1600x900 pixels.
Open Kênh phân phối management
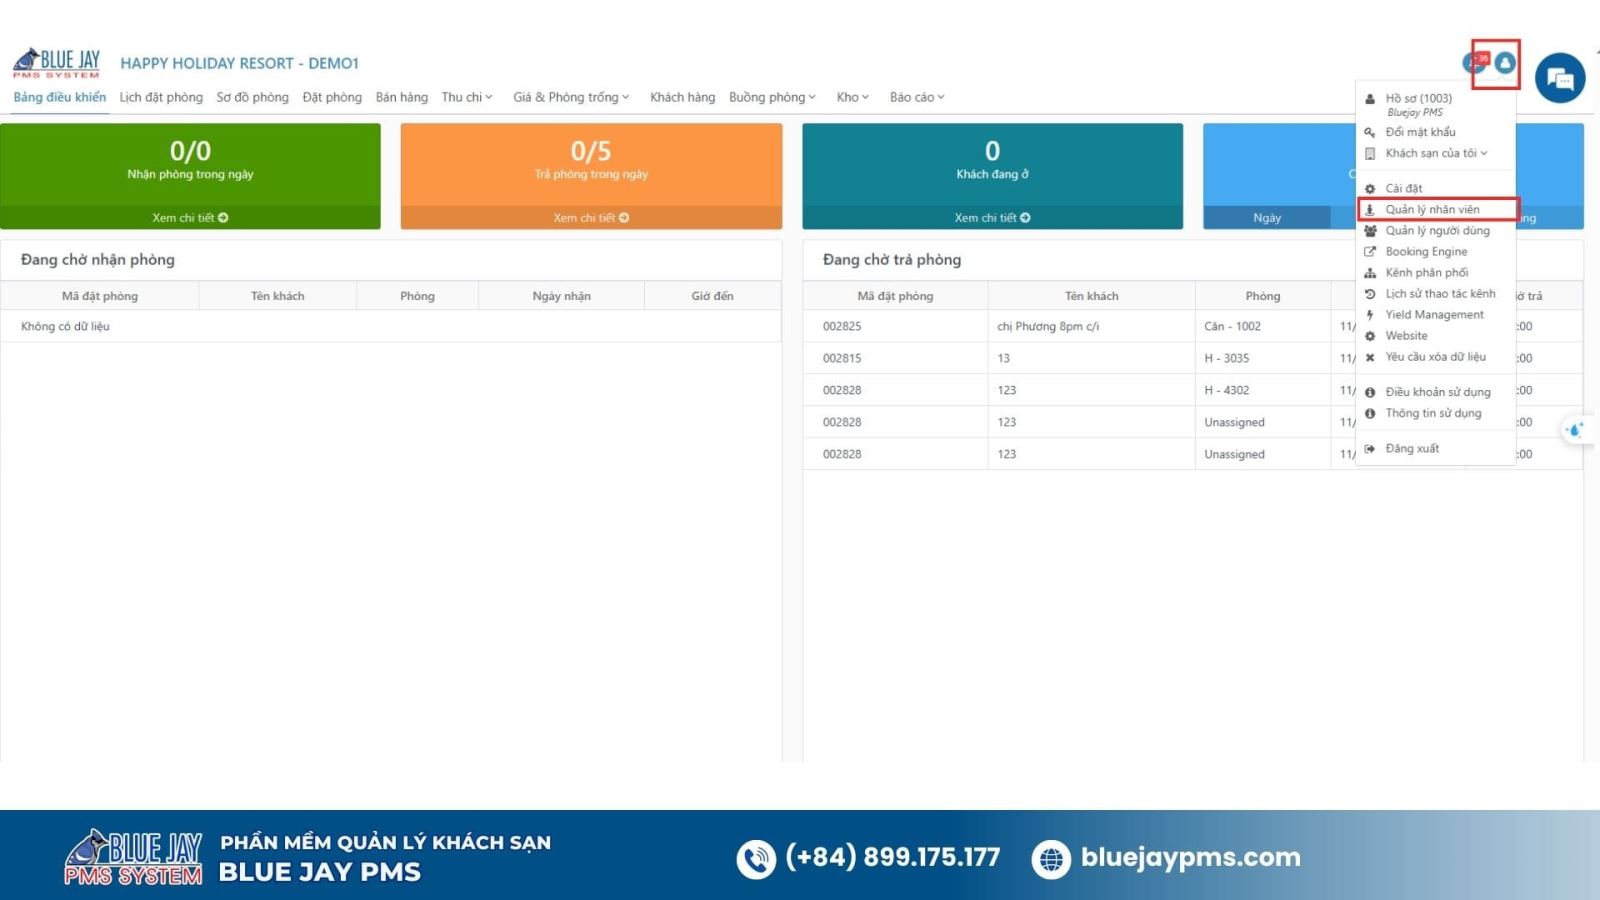click(1427, 272)
